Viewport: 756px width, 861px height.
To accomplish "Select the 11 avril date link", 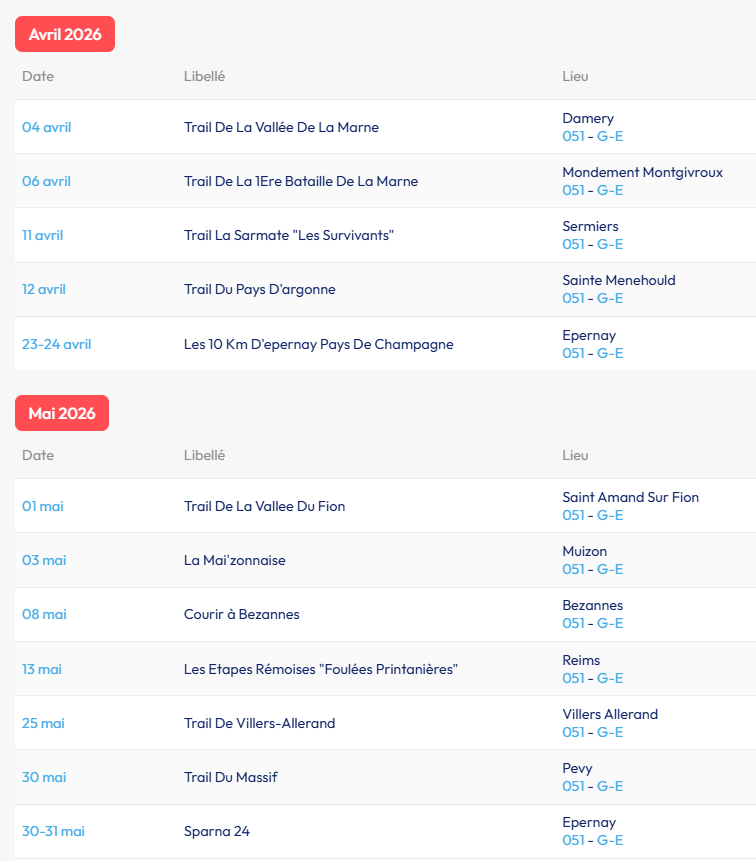I will click(x=43, y=235).
